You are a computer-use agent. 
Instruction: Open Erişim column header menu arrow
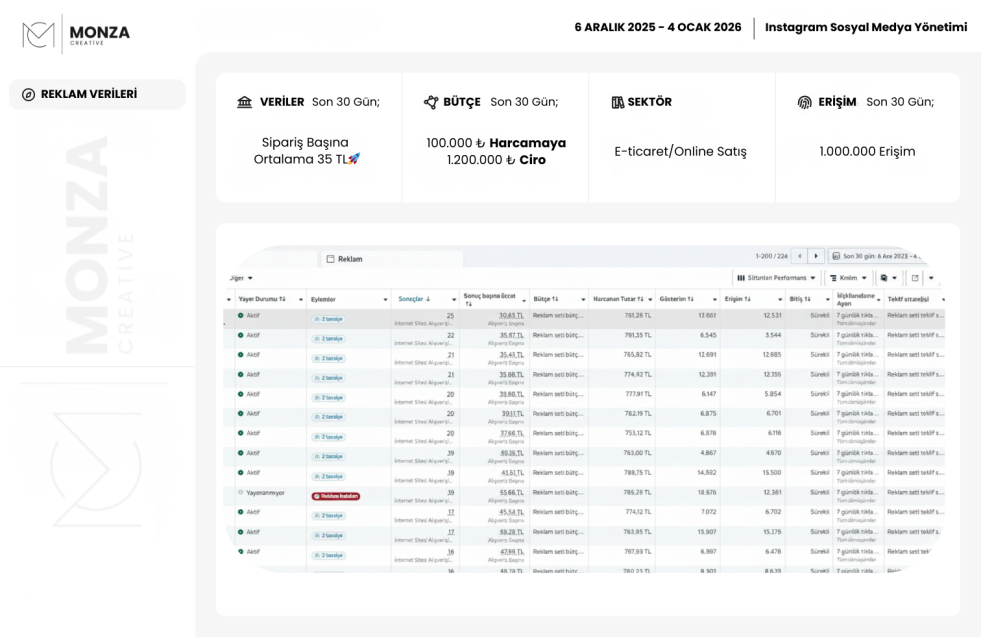tap(780, 300)
